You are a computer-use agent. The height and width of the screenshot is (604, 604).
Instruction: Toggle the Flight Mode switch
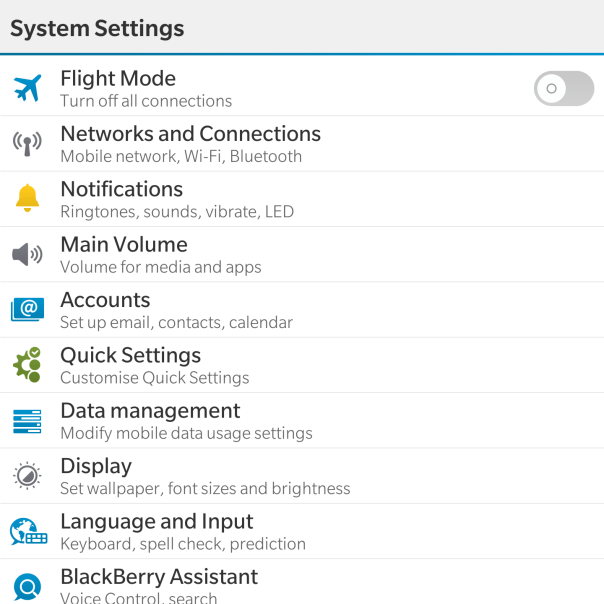(564, 88)
